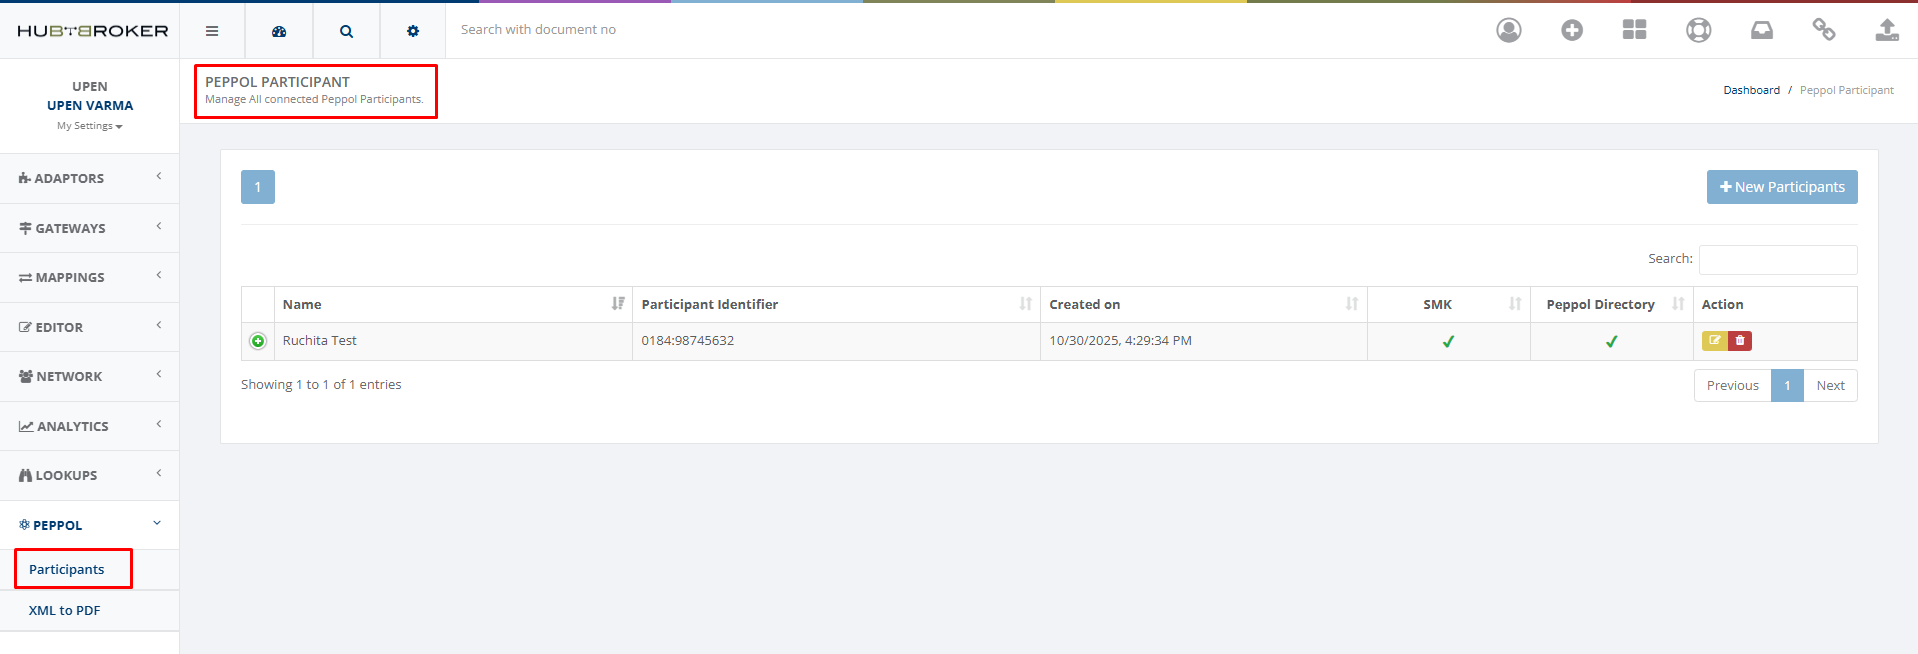Click the Ruchita Test name cell
The height and width of the screenshot is (654, 1918).
click(x=453, y=341)
